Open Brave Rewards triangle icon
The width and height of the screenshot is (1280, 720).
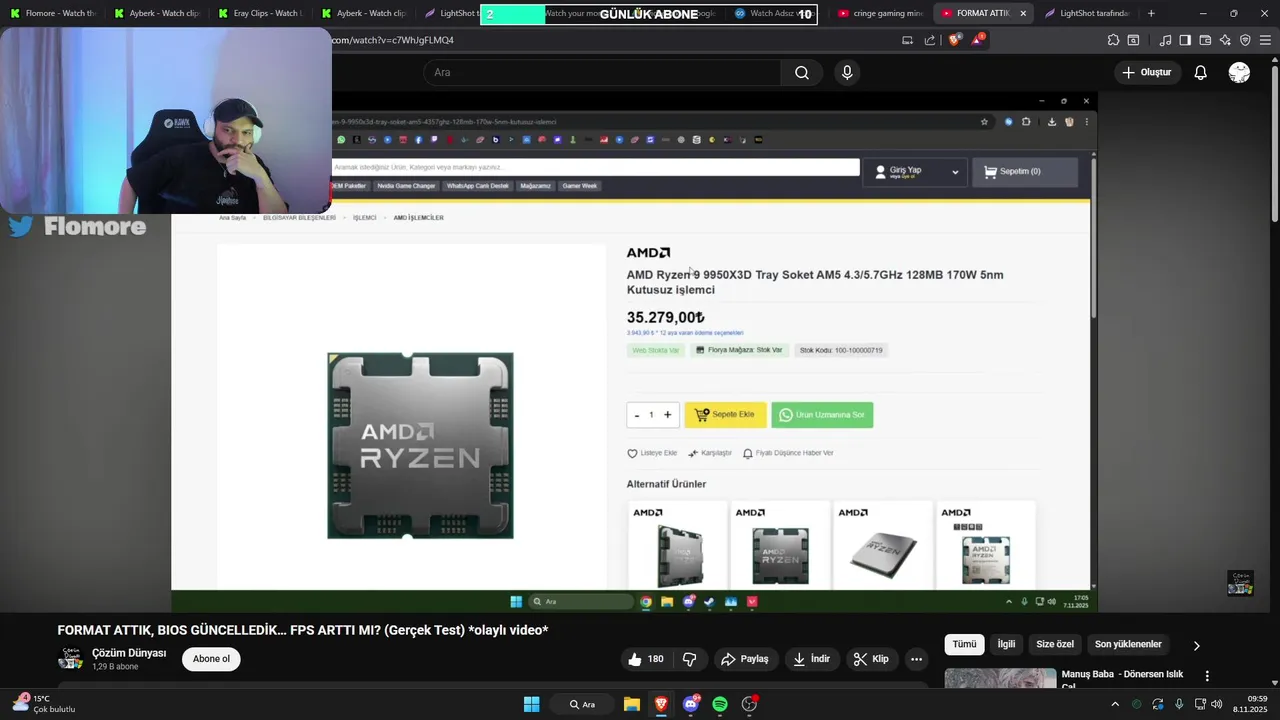coord(978,40)
